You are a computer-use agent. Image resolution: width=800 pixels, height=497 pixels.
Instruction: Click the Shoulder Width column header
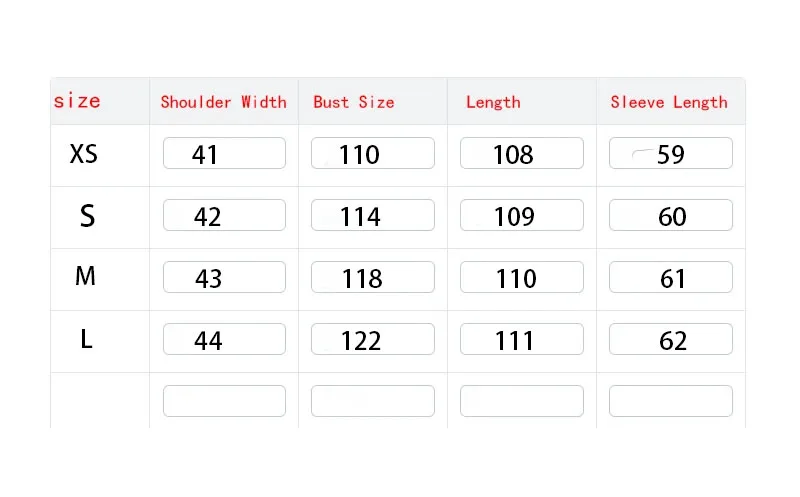(223, 102)
